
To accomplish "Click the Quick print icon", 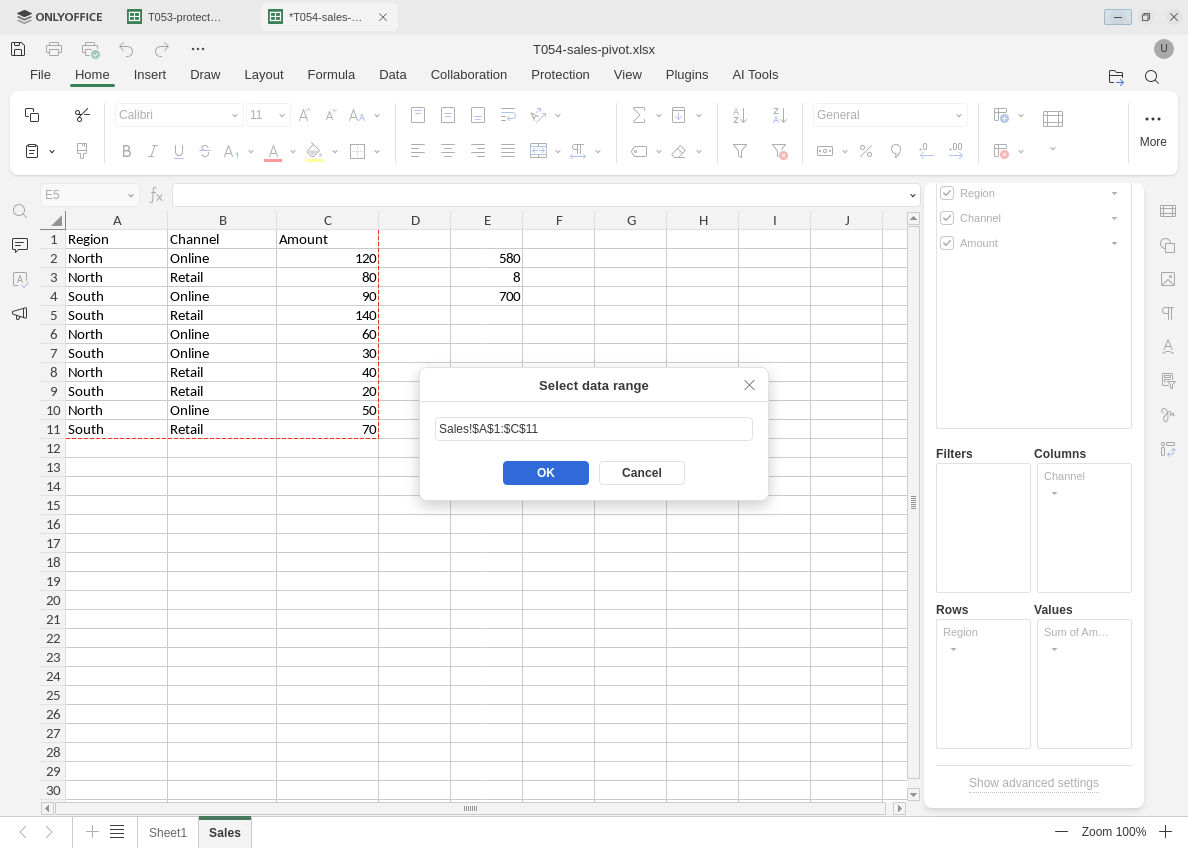I will tap(90, 49).
